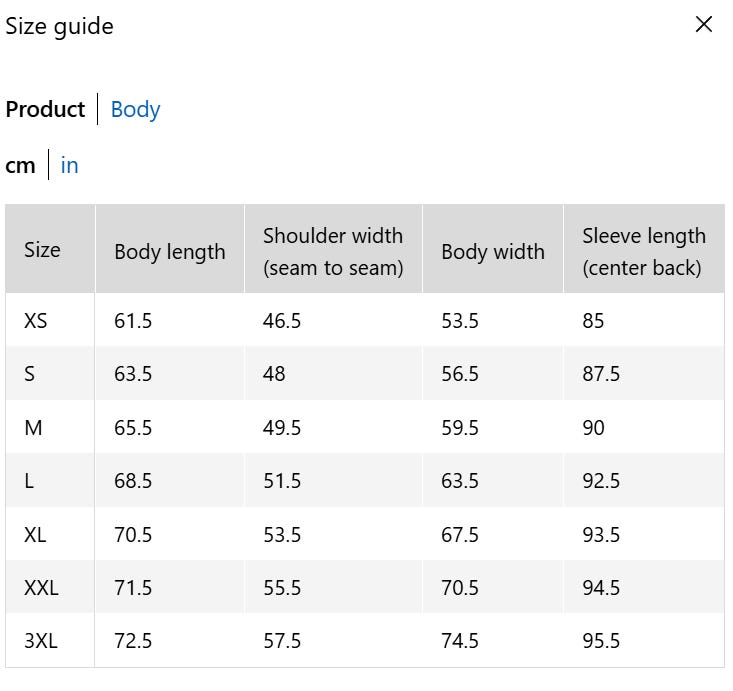Viewport: 733px width, 691px height.
Task: Select the XS size row label
Action: tap(35, 321)
